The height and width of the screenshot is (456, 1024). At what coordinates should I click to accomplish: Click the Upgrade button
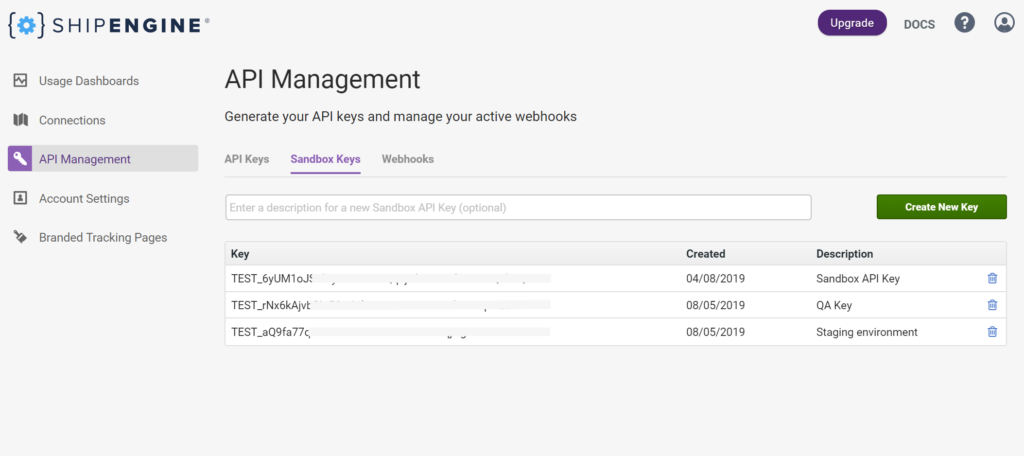click(x=852, y=24)
